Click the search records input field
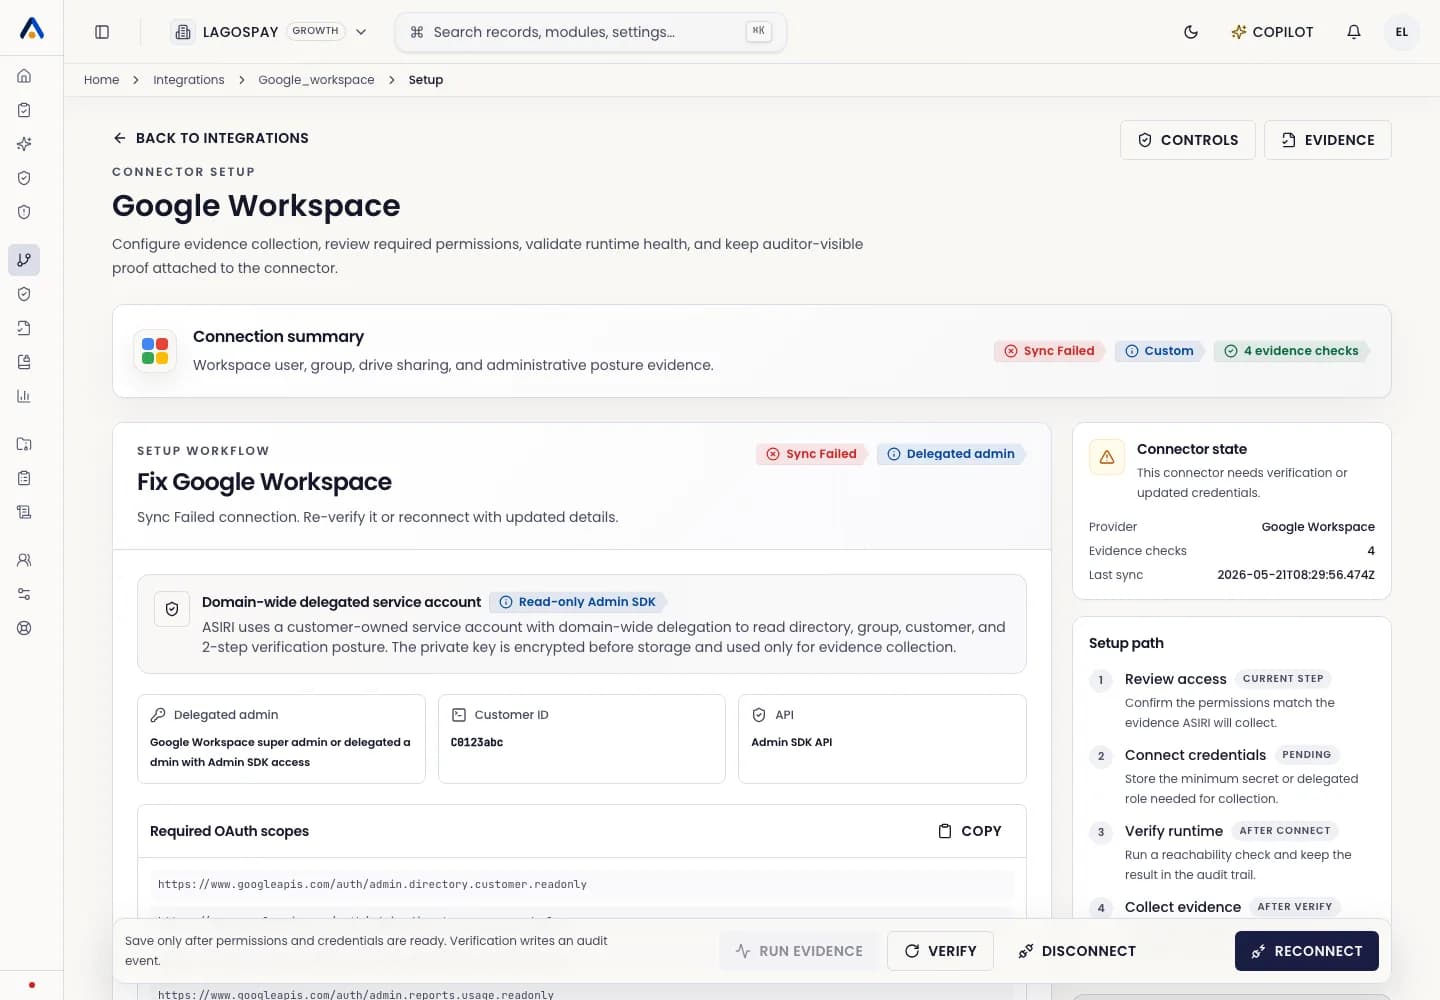The image size is (1440, 1000). 590,32
